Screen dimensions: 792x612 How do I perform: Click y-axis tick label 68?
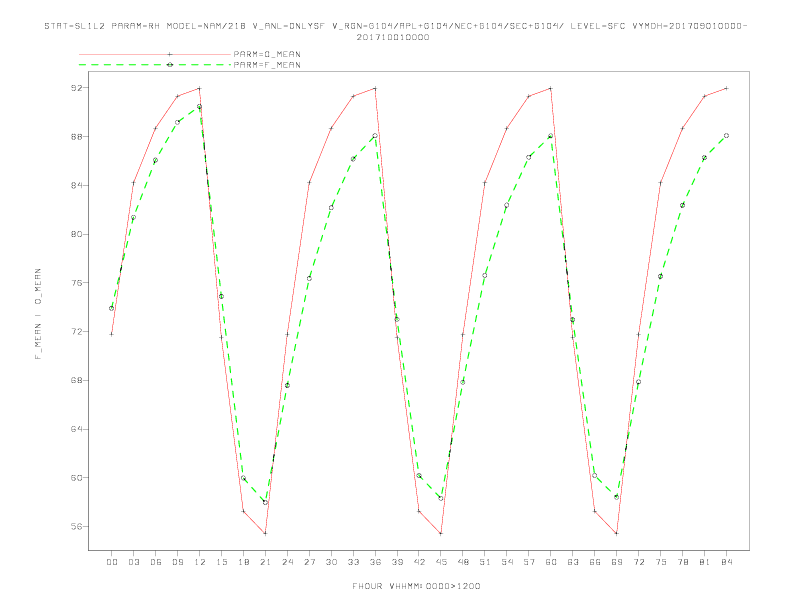[x=76, y=380]
